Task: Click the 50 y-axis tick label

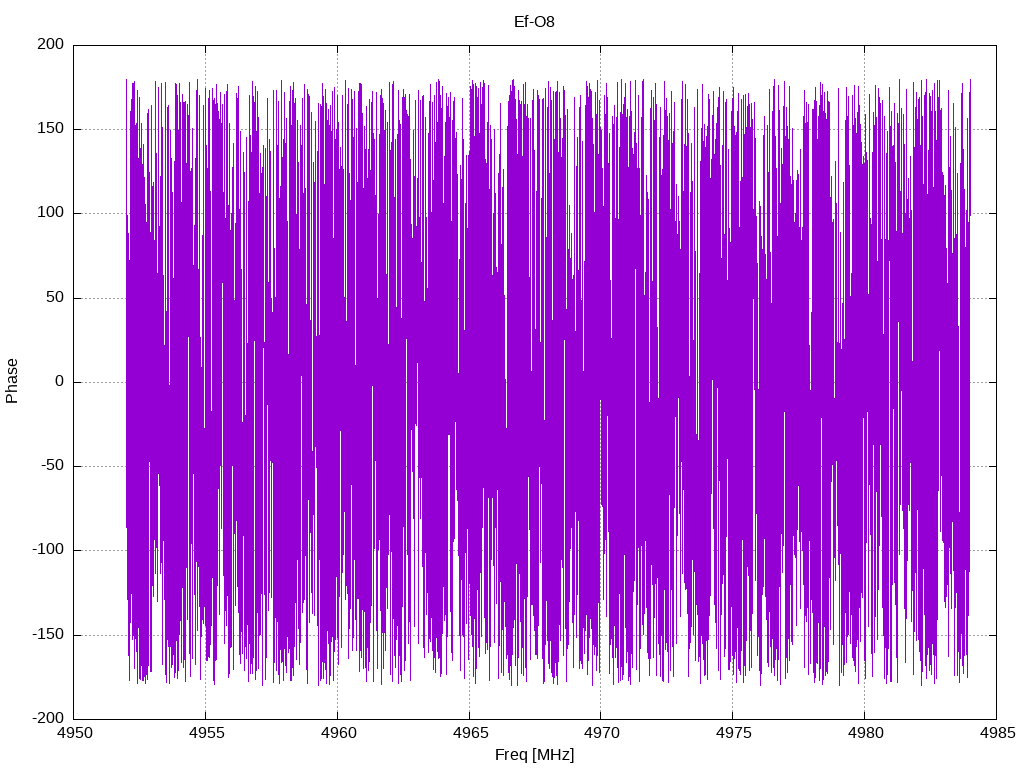Action: [56, 297]
